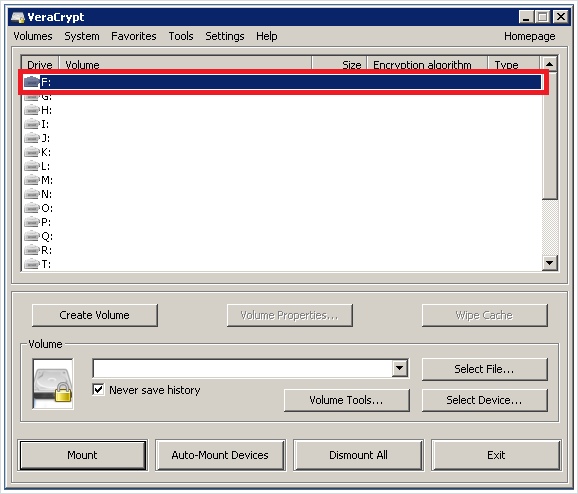Viewport: 578px width, 494px height.
Task: Click the drive icon beside N:
Action: point(32,194)
